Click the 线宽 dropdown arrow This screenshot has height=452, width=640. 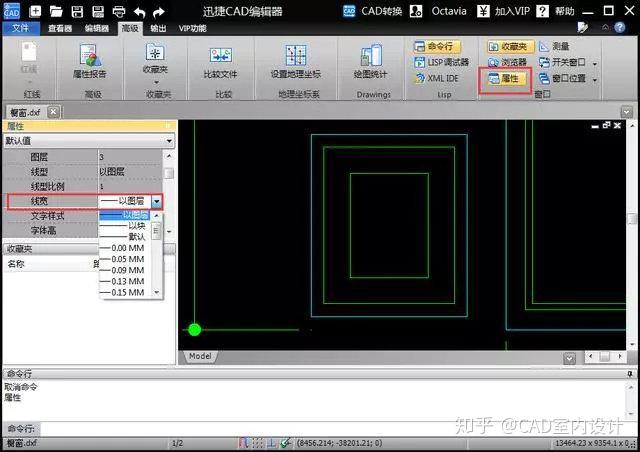pyautogui.click(x=156, y=201)
